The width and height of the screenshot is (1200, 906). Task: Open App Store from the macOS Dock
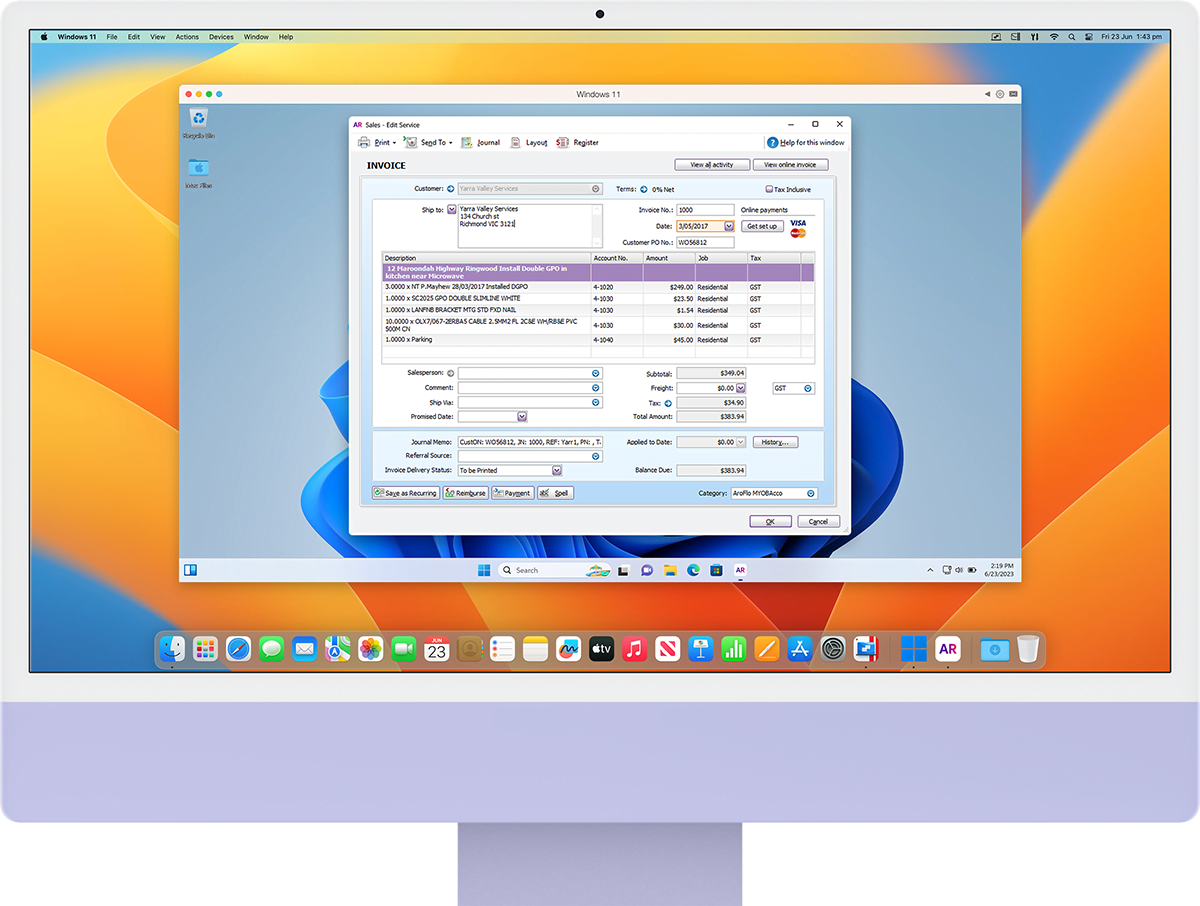pyautogui.click(x=799, y=649)
